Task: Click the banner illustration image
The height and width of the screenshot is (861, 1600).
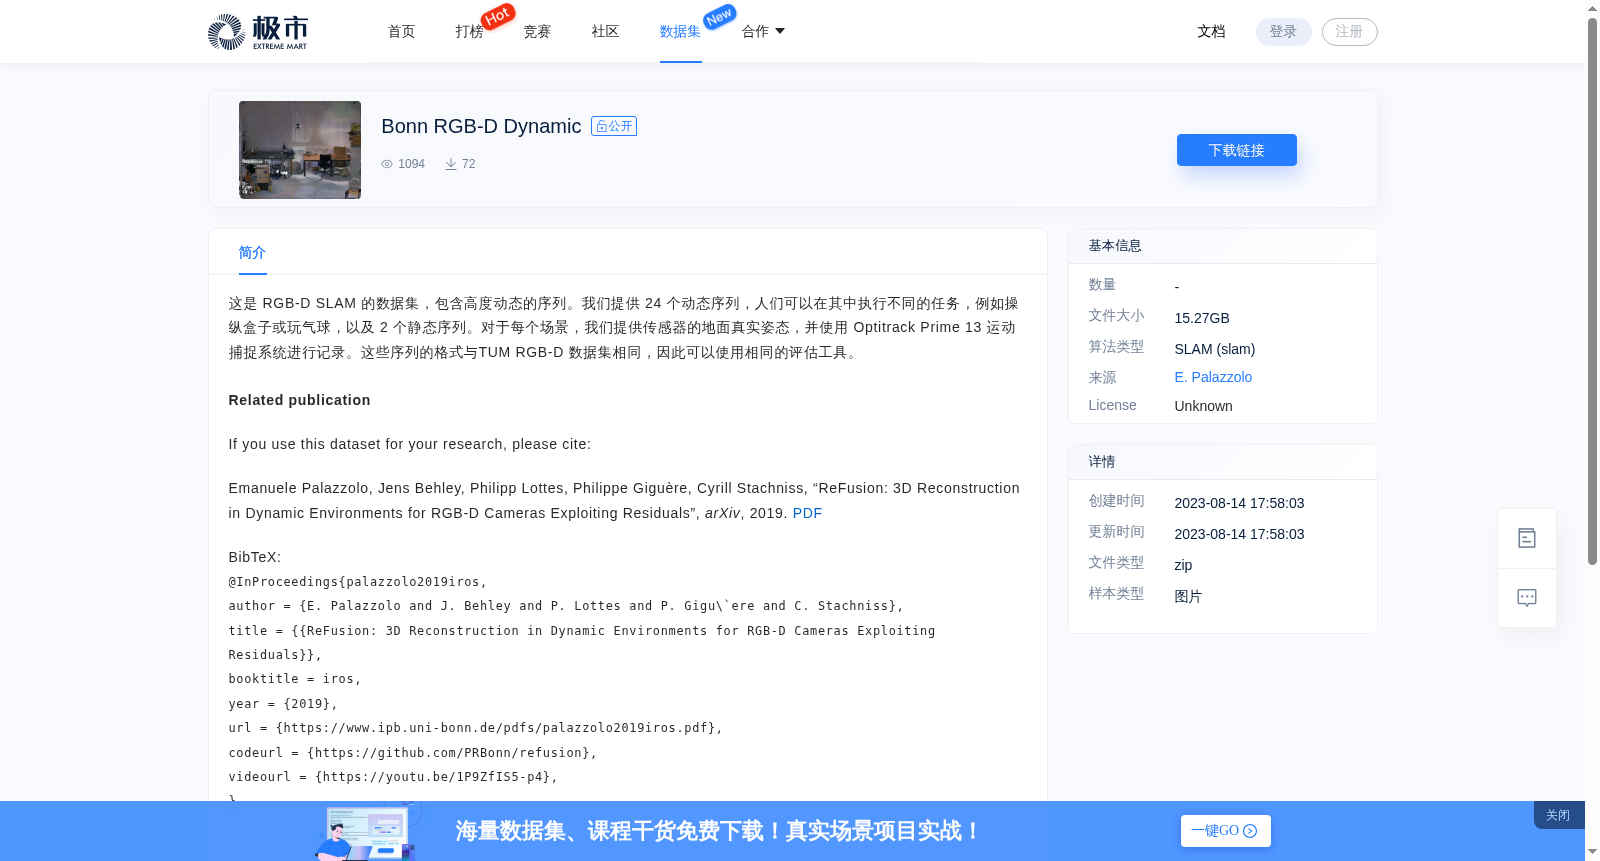Action: (x=366, y=831)
